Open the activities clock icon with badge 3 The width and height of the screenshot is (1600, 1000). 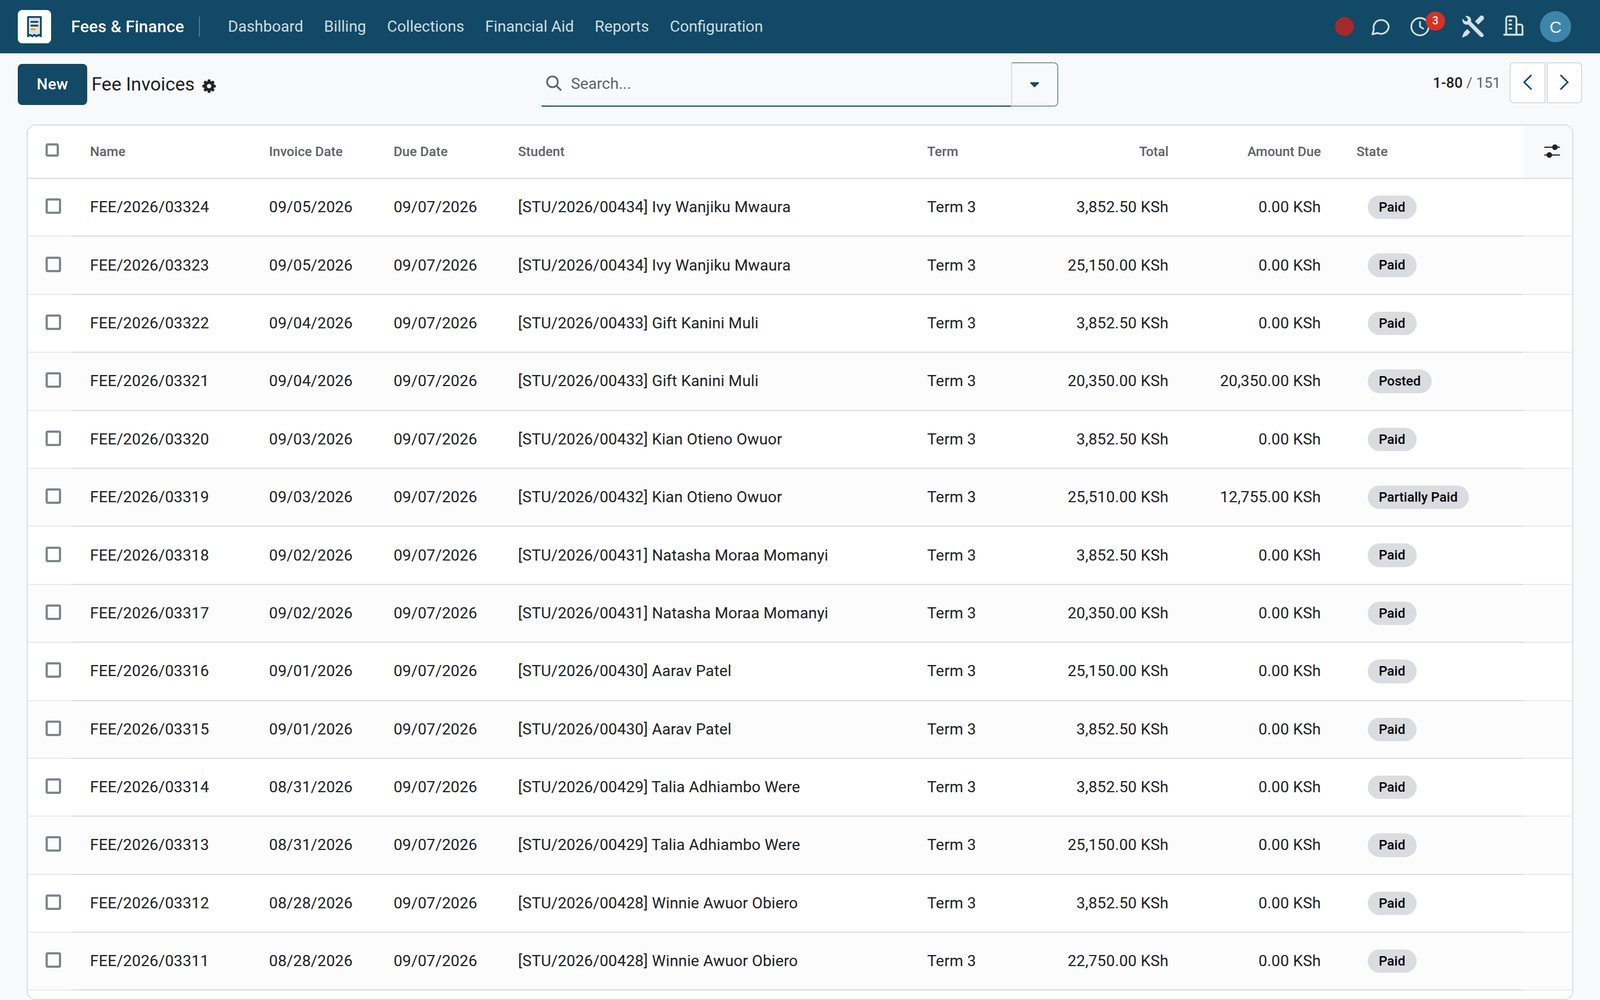(x=1420, y=27)
